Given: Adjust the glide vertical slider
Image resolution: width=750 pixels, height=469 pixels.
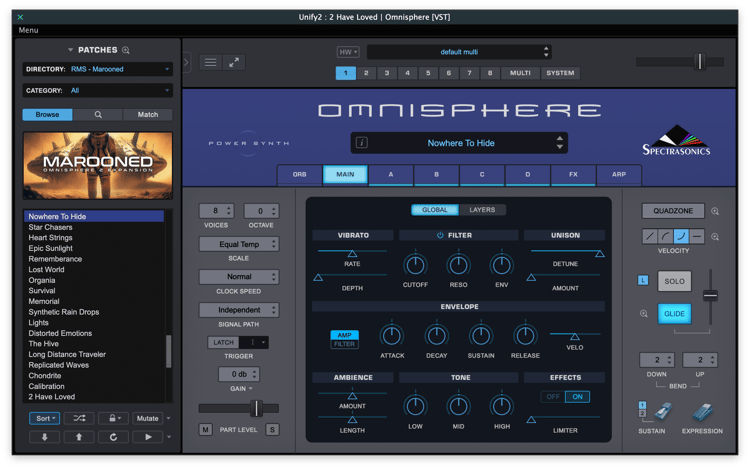Looking at the screenshot, I should (710, 295).
